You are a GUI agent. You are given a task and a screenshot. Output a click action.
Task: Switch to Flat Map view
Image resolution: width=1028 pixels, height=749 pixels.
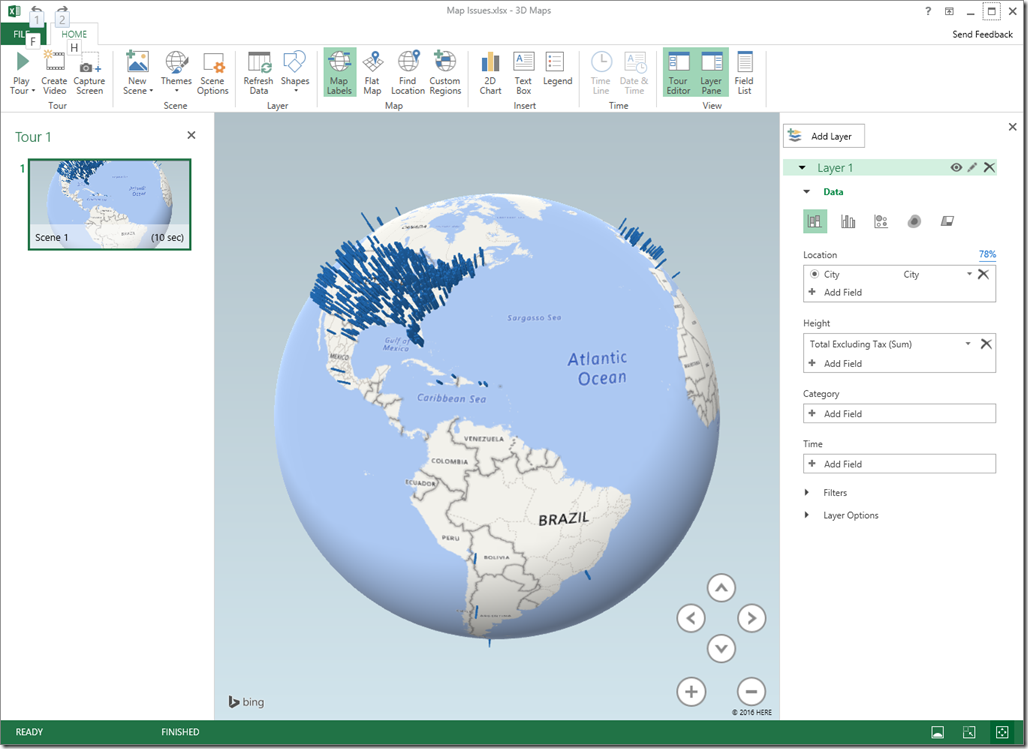click(372, 73)
